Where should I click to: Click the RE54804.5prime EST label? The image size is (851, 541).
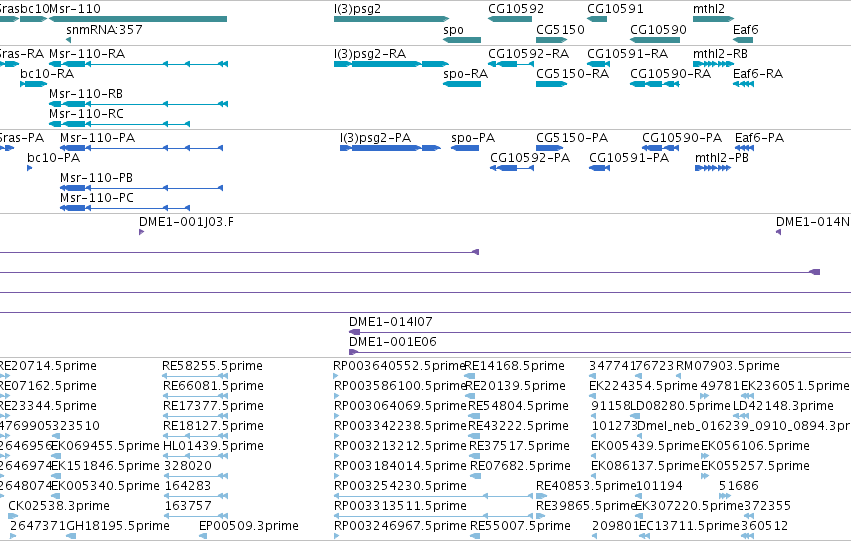[518, 406]
